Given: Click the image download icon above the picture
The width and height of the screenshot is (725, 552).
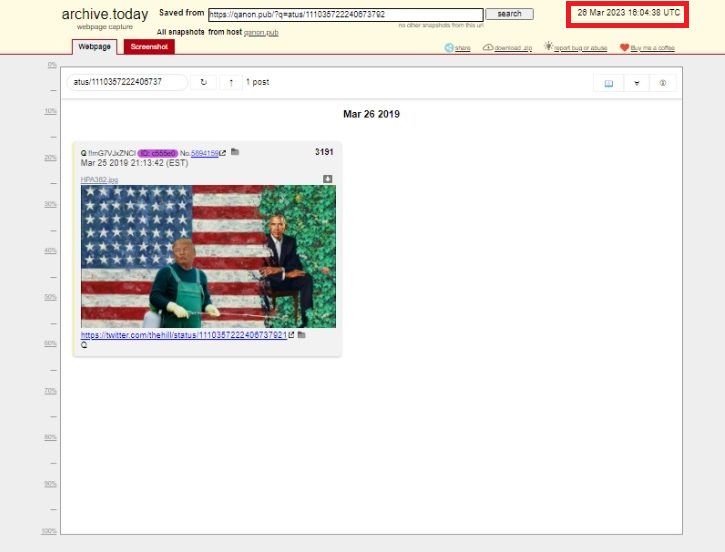Looking at the screenshot, I should click(x=327, y=179).
